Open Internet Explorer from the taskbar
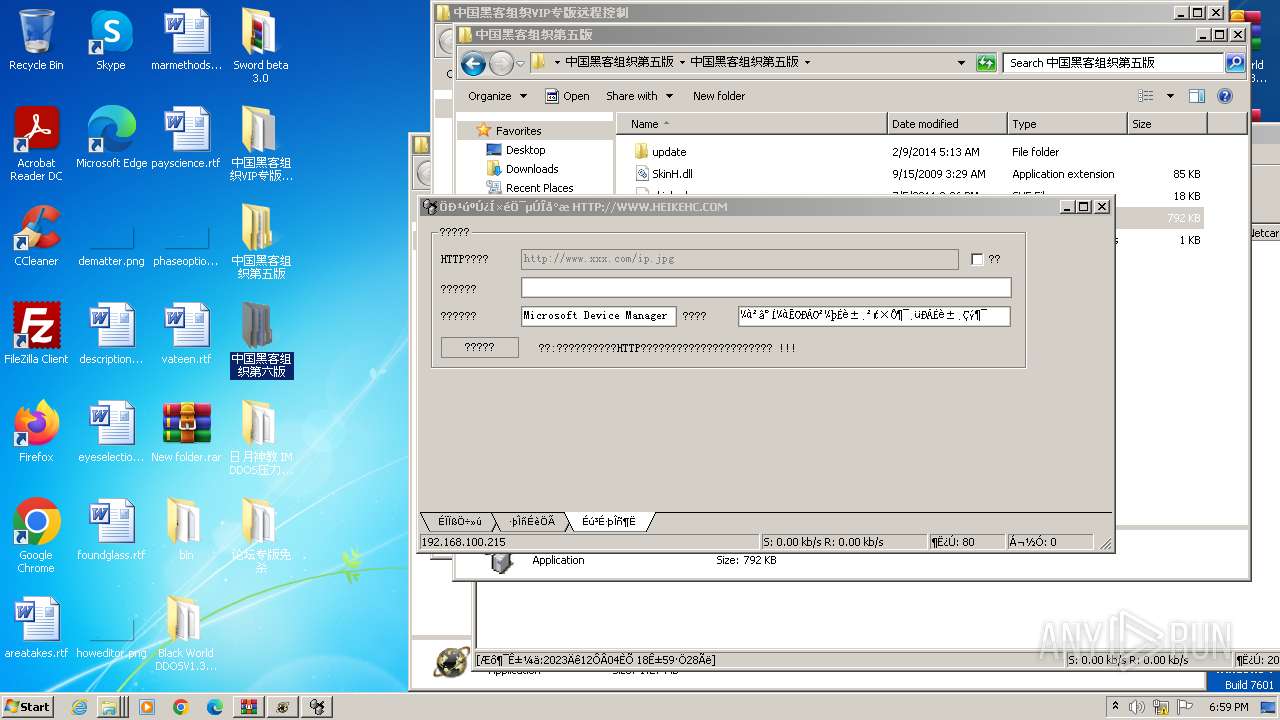1280x720 pixels. click(x=80, y=707)
